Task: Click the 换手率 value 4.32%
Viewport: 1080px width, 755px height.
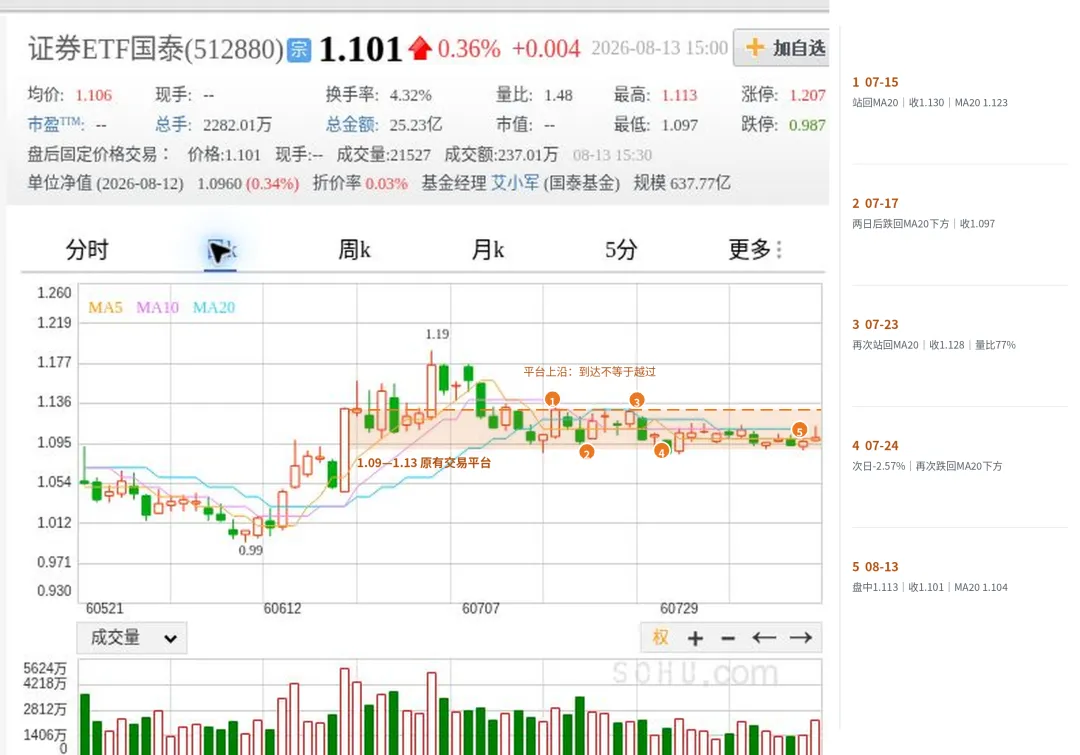Action: pyautogui.click(x=411, y=95)
